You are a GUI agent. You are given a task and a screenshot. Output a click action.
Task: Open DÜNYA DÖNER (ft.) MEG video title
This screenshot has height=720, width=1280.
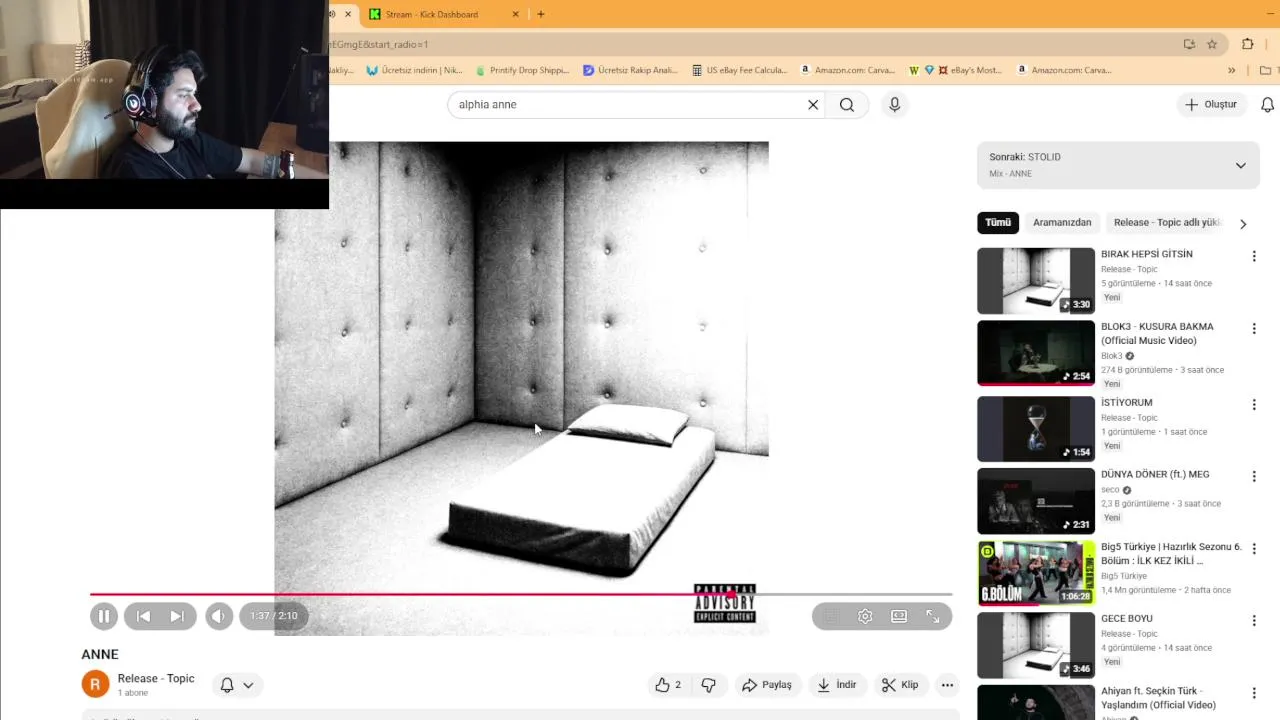tap(1155, 474)
